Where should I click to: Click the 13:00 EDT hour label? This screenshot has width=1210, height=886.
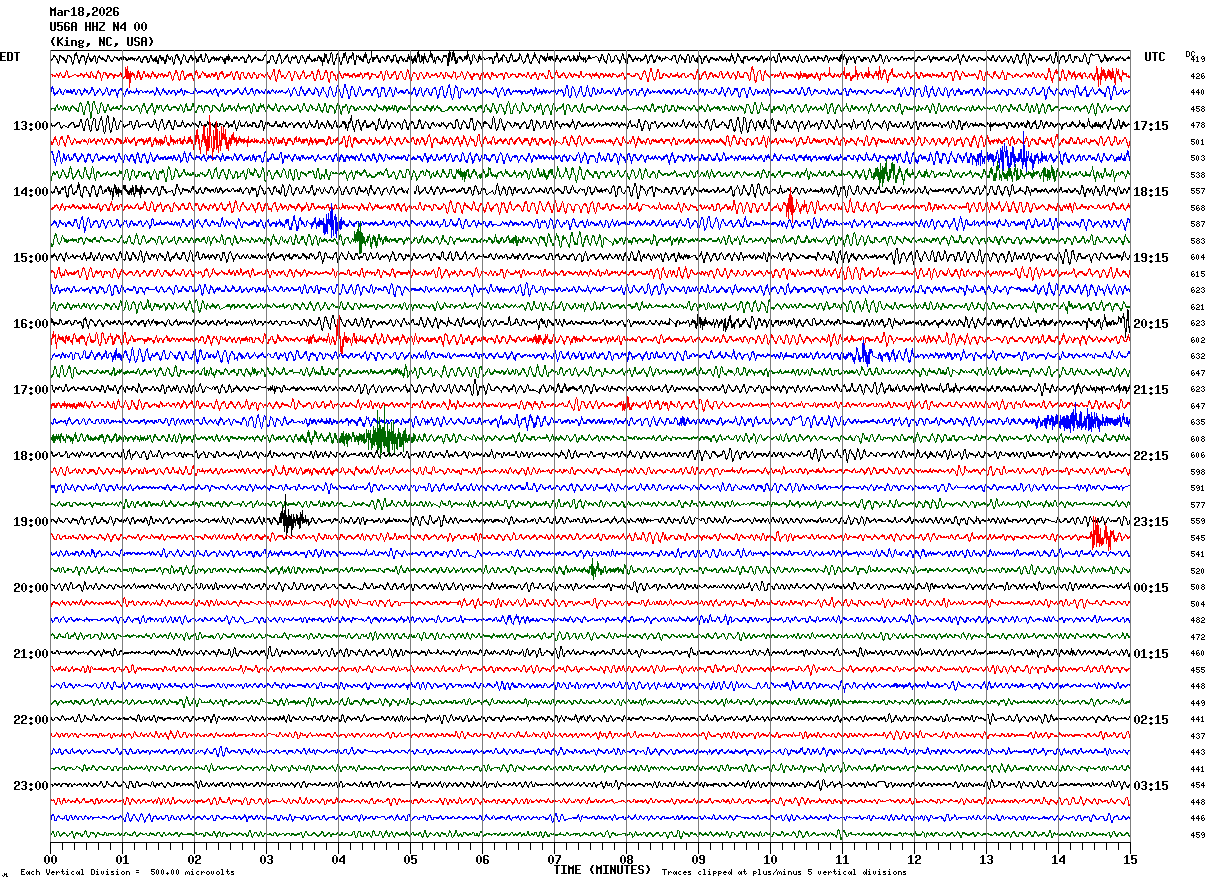tap(31, 126)
